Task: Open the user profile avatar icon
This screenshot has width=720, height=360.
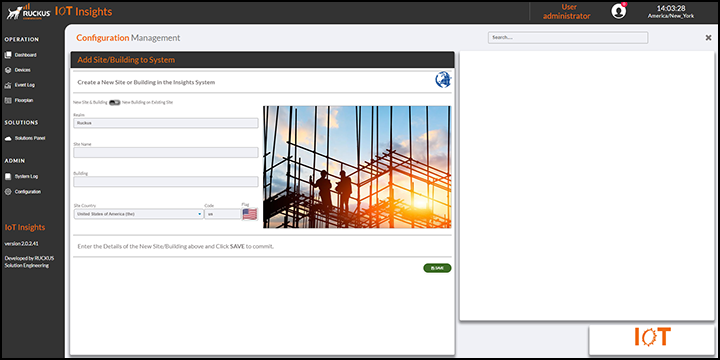Action: [619, 11]
